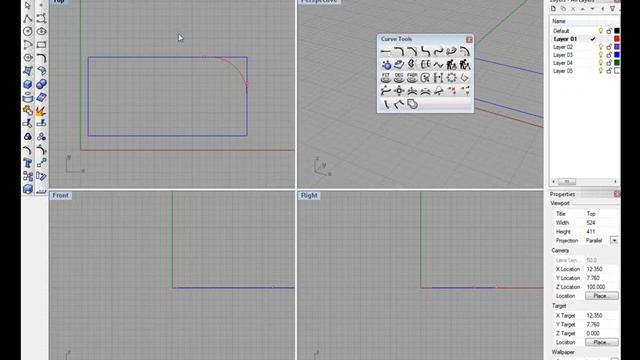Image resolution: width=640 pixels, height=360 pixels.
Task: Select the Ellipse tool
Action: click(x=41, y=31)
